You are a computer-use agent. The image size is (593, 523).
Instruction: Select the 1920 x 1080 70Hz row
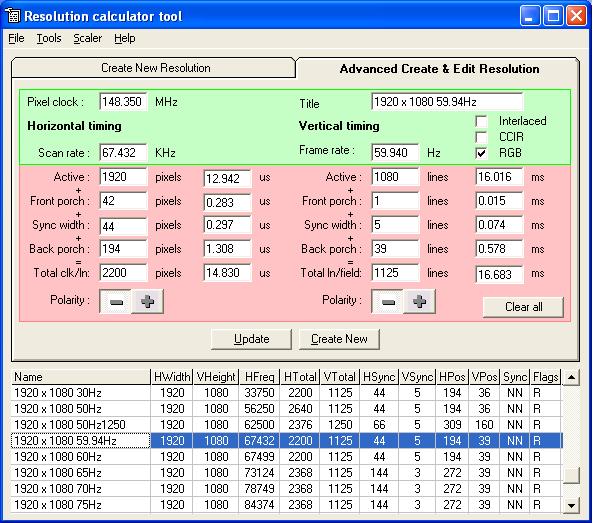(x=287, y=489)
